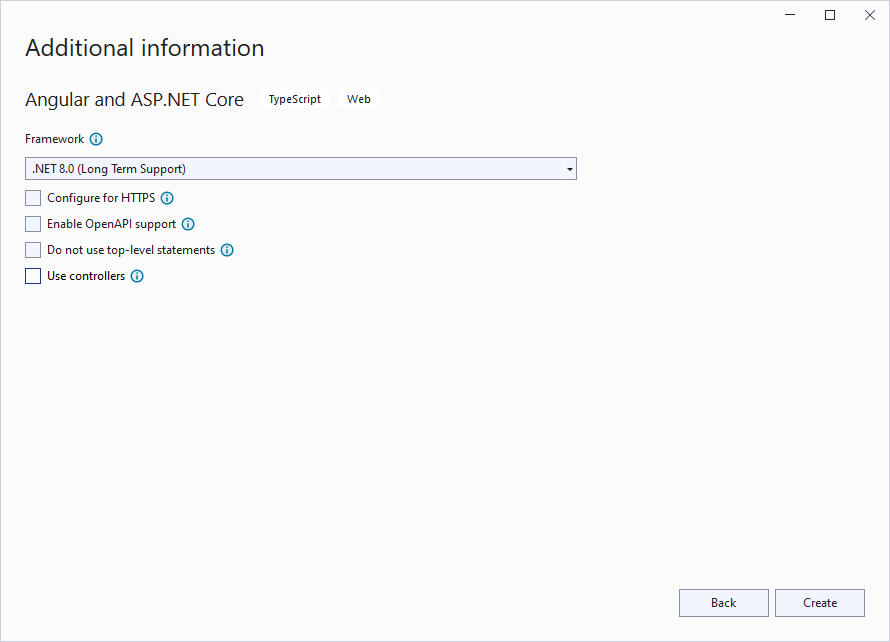Open the Framework dropdown showing .NET 8.0

(x=301, y=169)
